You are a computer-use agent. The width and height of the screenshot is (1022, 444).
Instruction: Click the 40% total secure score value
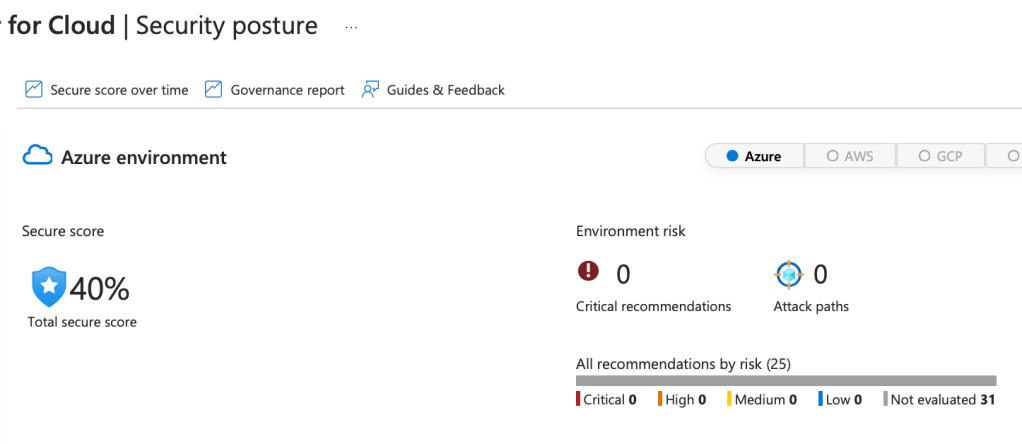[99, 289]
